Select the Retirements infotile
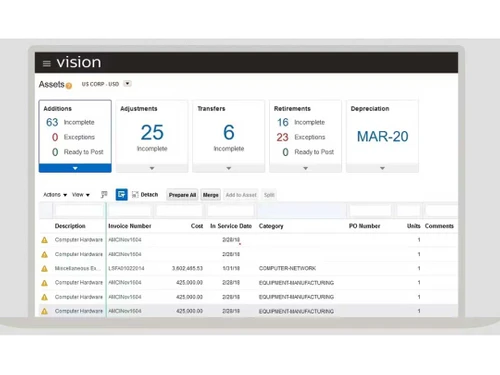The width and height of the screenshot is (500, 375). [x=305, y=136]
